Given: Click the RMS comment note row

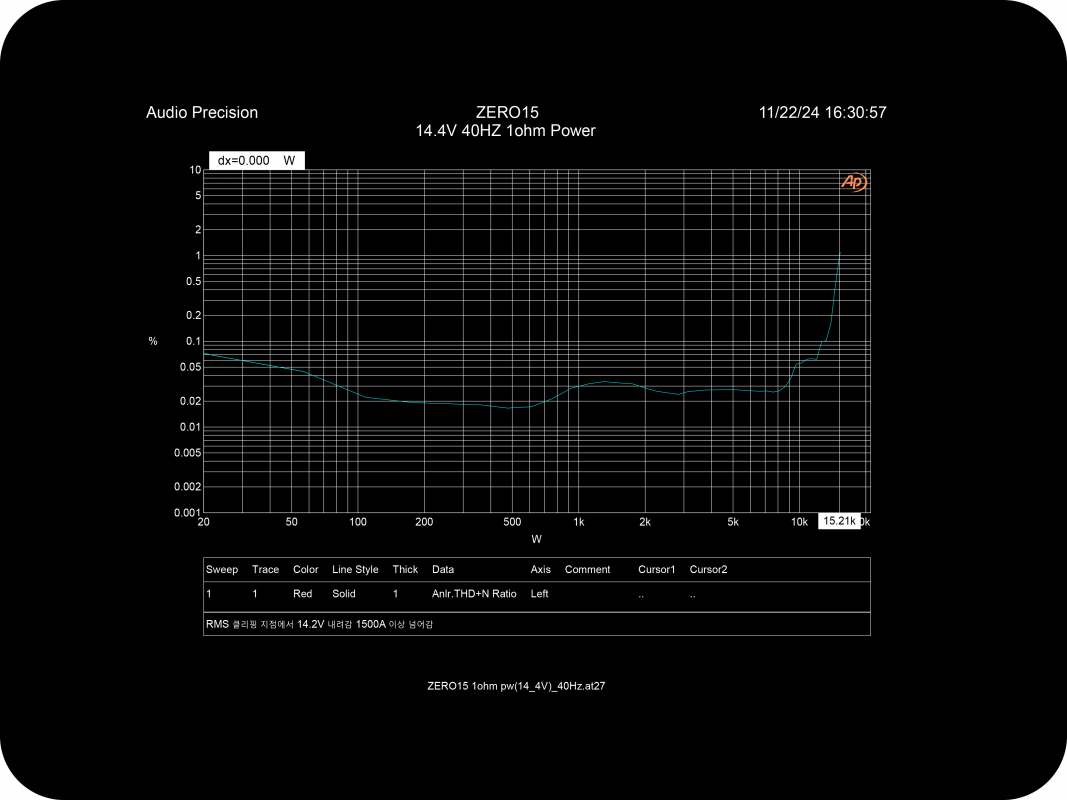Looking at the screenshot, I should pyautogui.click(x=537, y=624).
